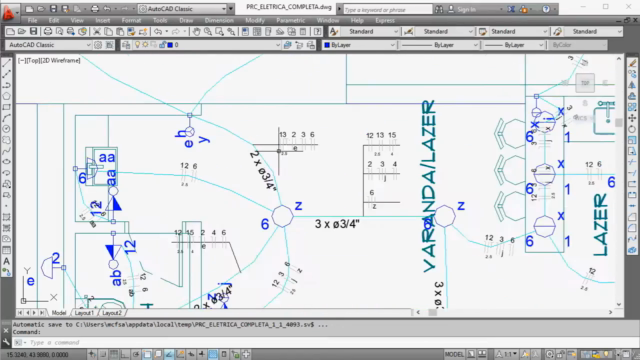Viewport: 640px width, 360px height.
Task: Toggle Ortho Mode in status bar
Action: point(125,354)
